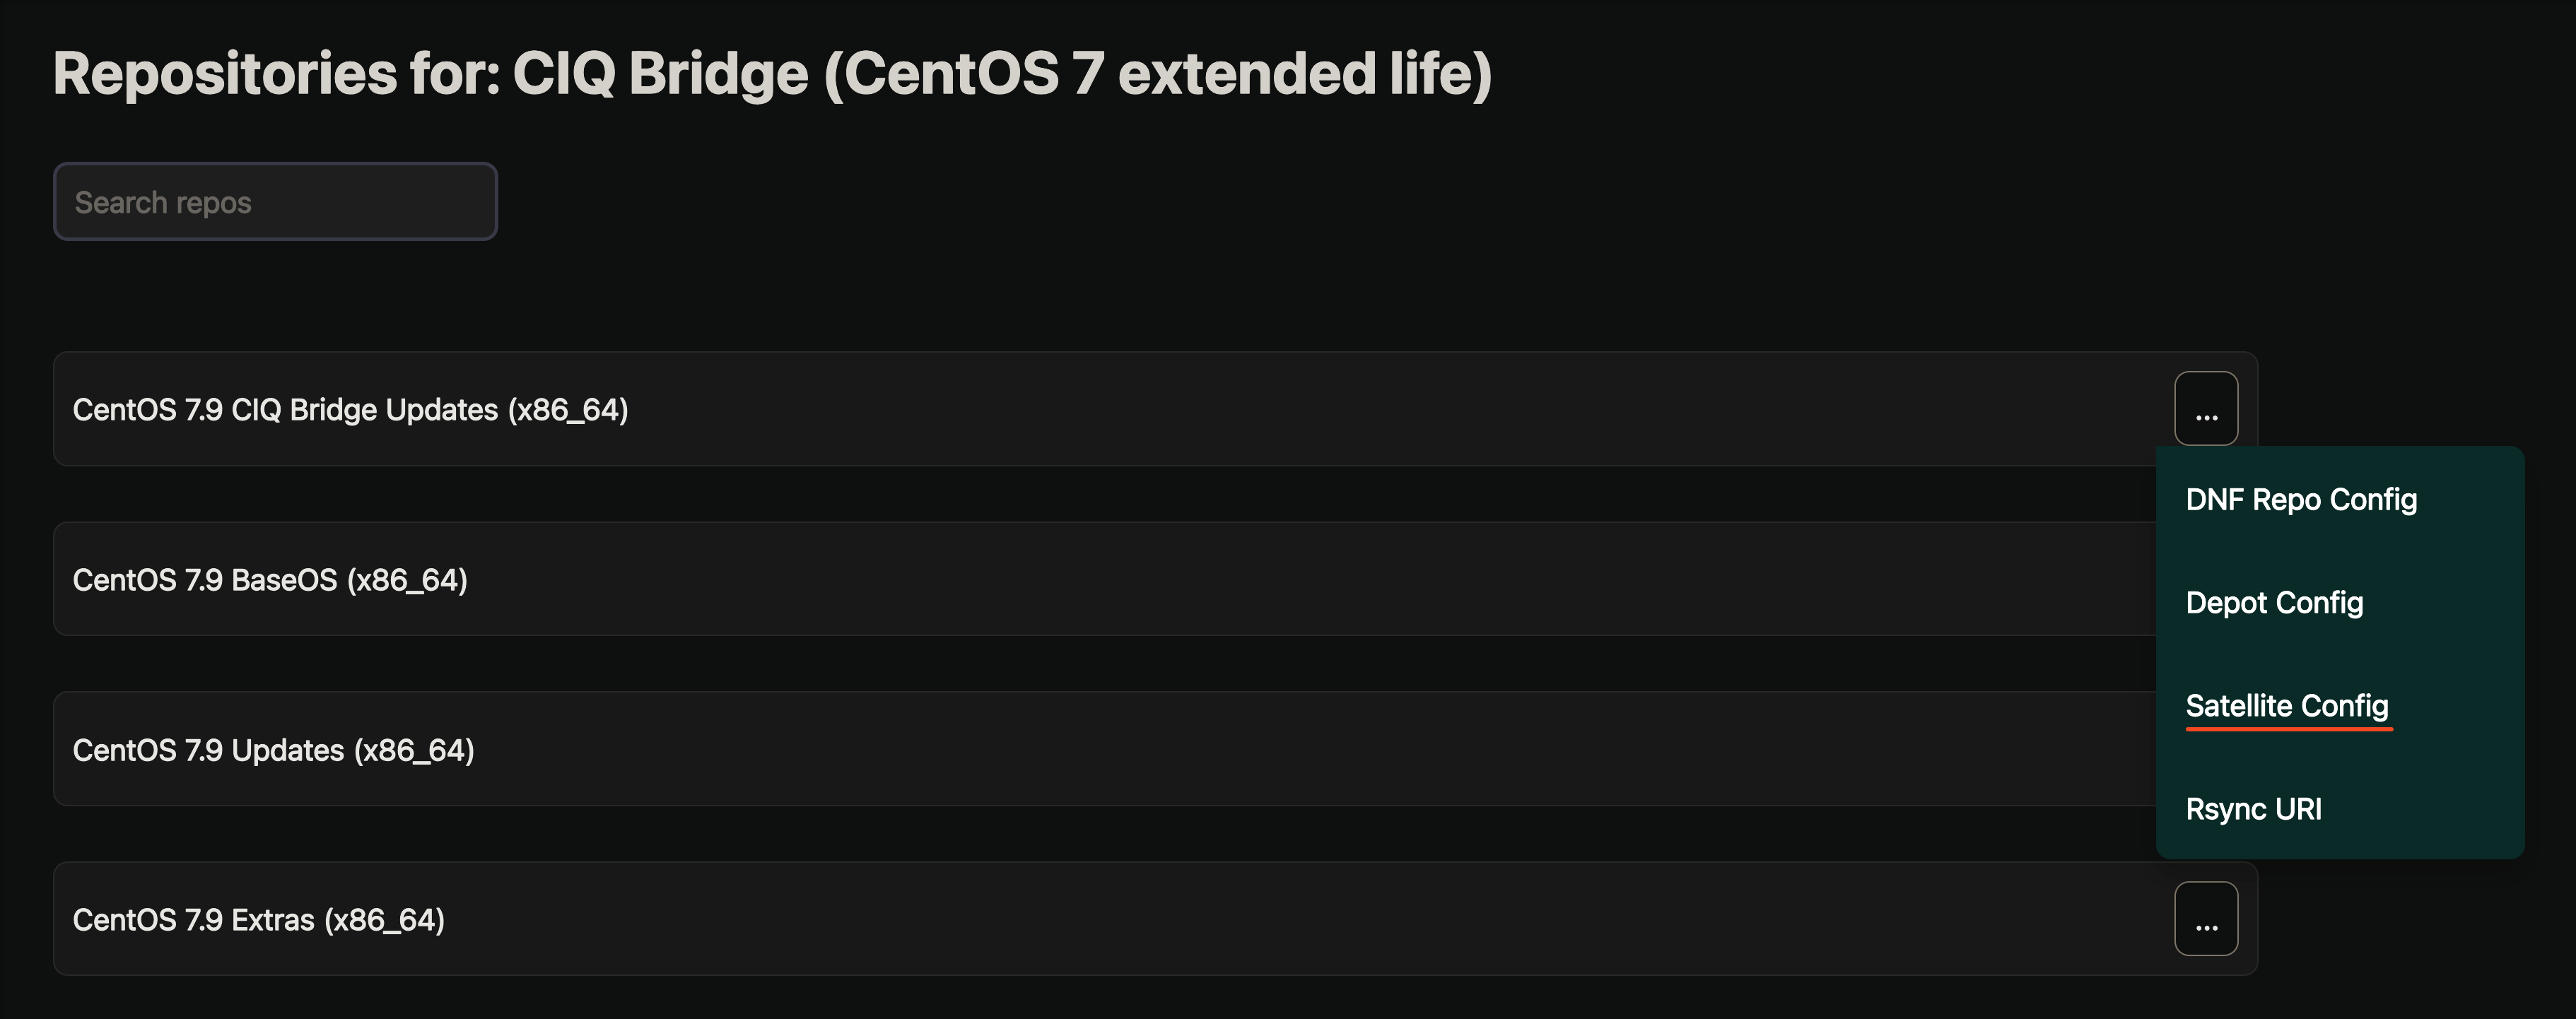2576x1019 pixels.
Task: Click the "Search repos" placeholder text
Action: [163, 203]
